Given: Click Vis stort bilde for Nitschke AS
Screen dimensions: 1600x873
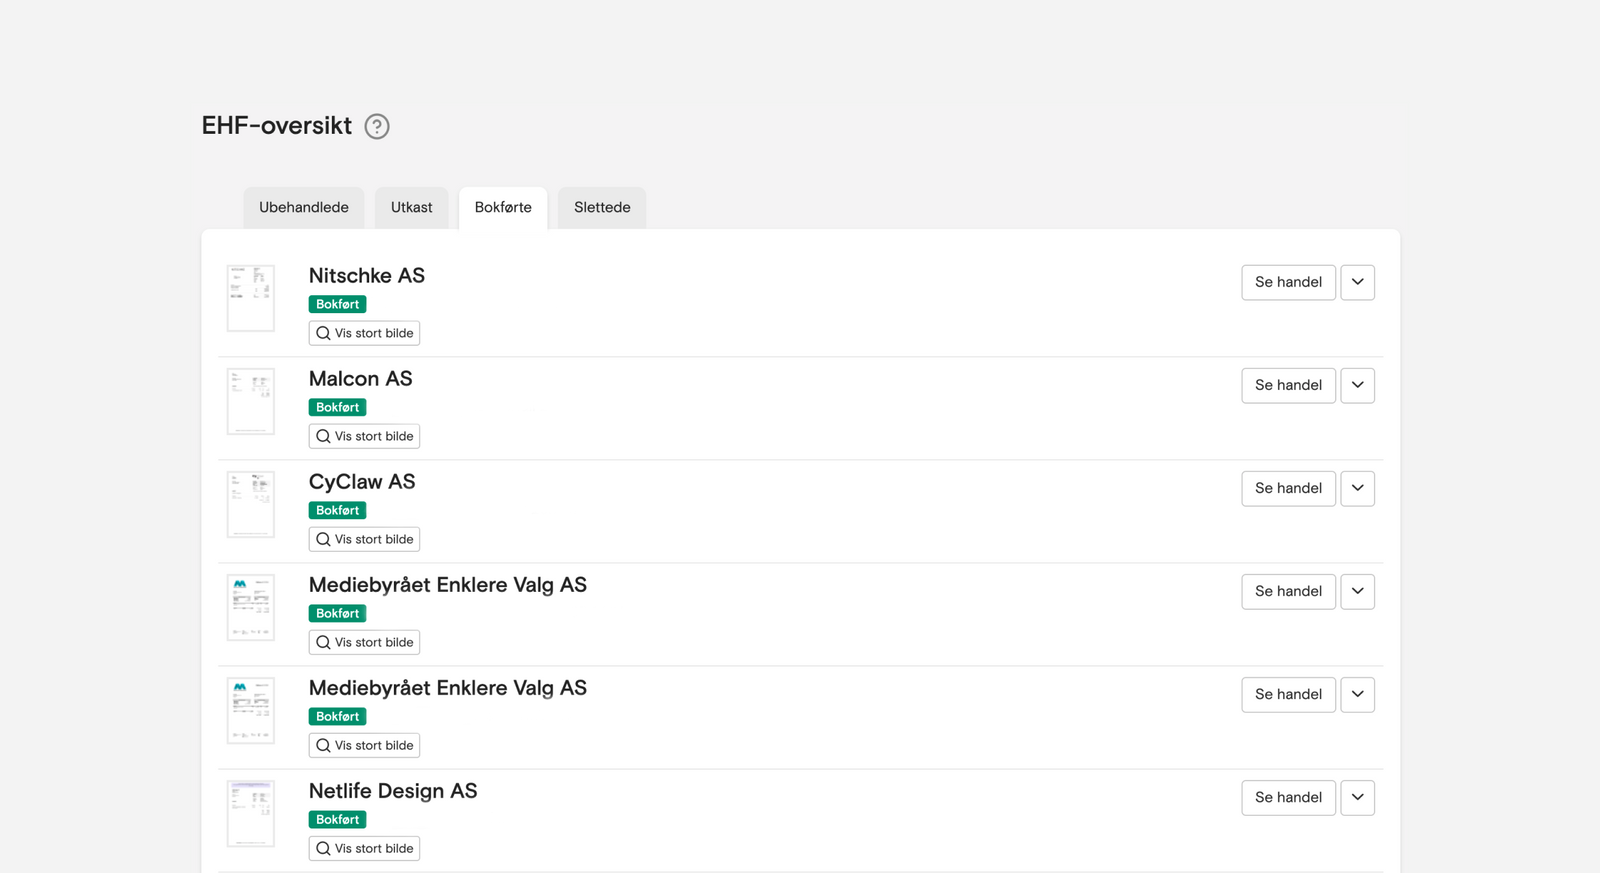Looking at the screenshot, I should (364, 333).
